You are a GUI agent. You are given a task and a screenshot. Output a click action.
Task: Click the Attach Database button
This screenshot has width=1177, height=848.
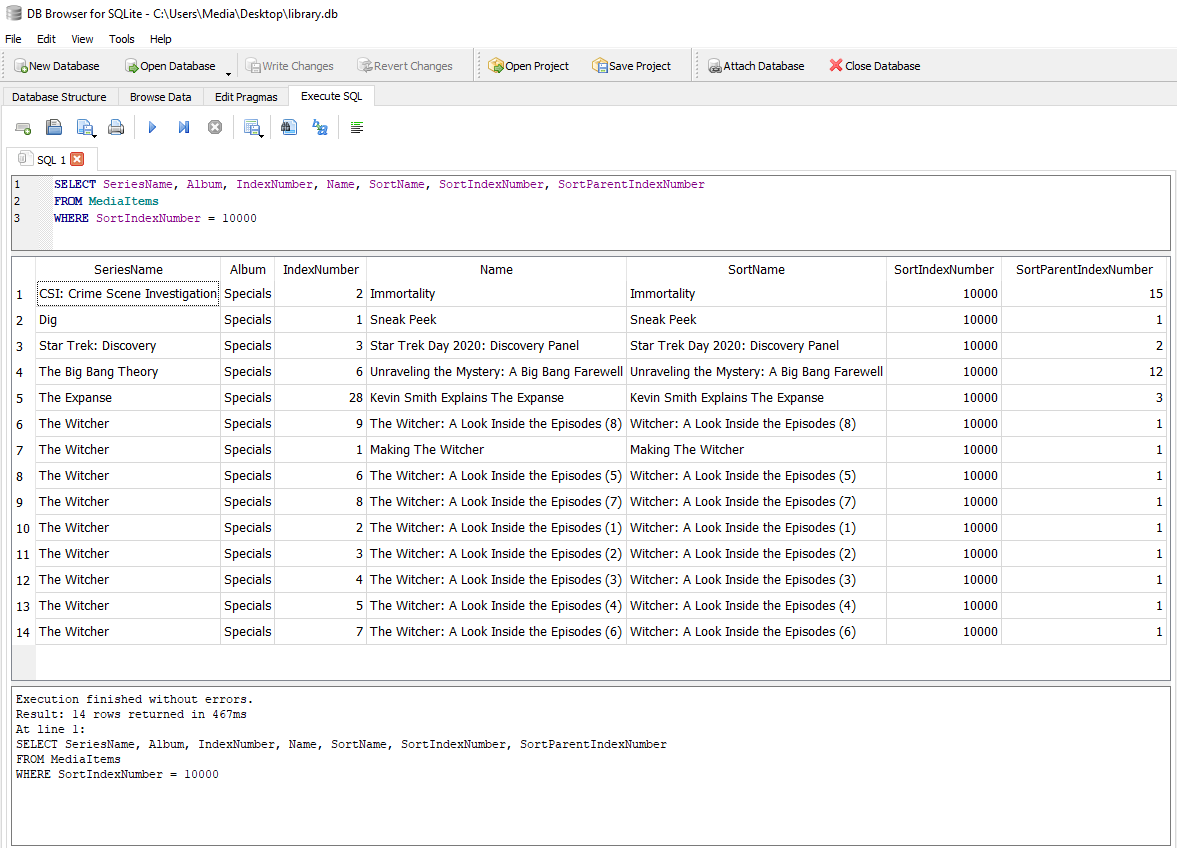756,66
